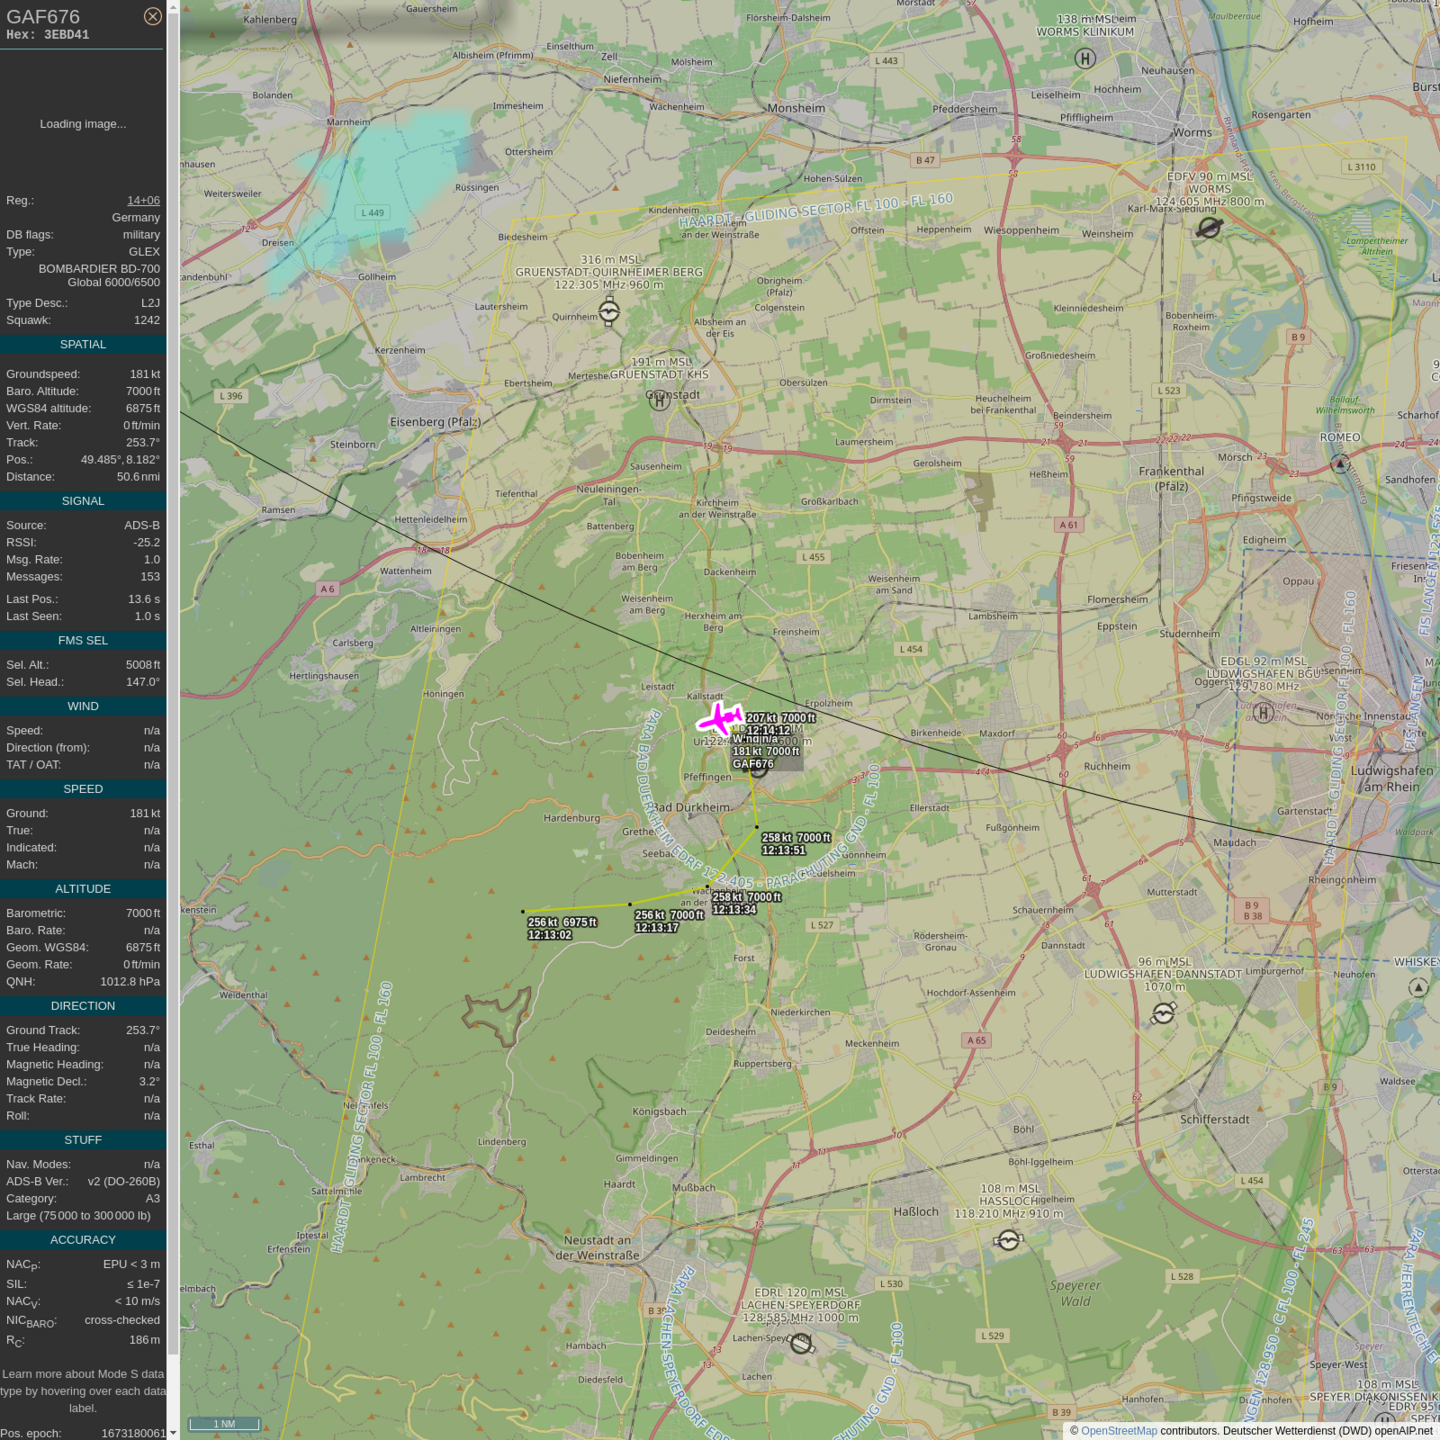Click the Grünstadt KHS heliport icon
Viewport: 1440px width, 1440px height.
click(659, 400)
